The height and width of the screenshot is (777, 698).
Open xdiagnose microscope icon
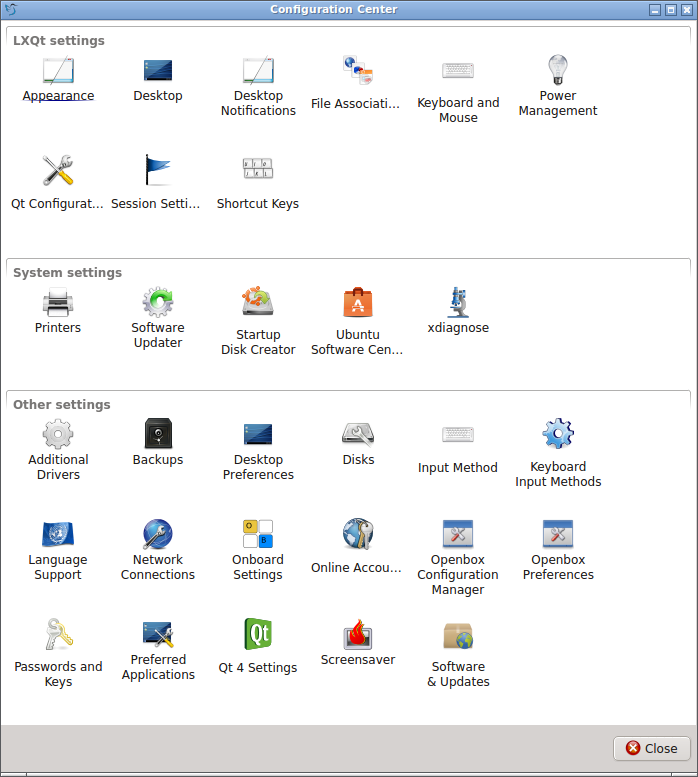pyautogui.click(x=458, y=302)
